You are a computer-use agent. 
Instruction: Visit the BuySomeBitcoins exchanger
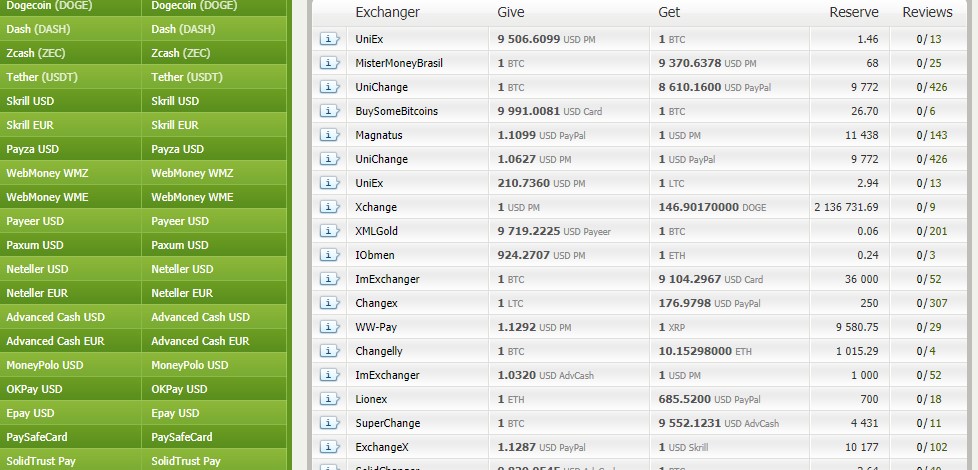click(397, 111)
